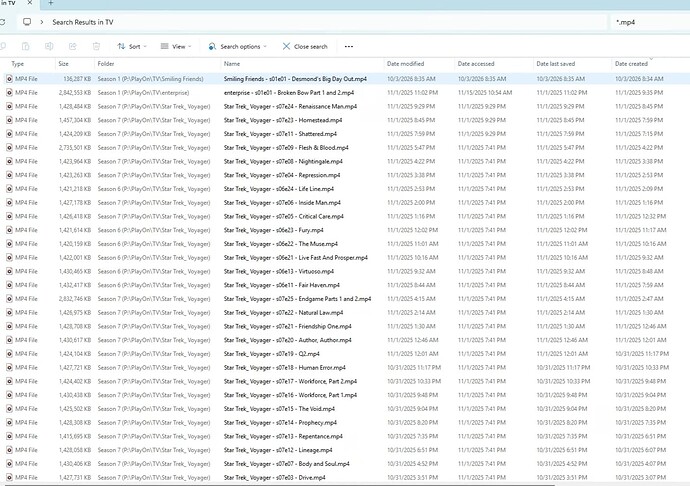The height and width of the screenshot is (486, 690).
Task: Select Voyager s07e17 Workforce, Part 2 file
Action: (x=290, y=381)
